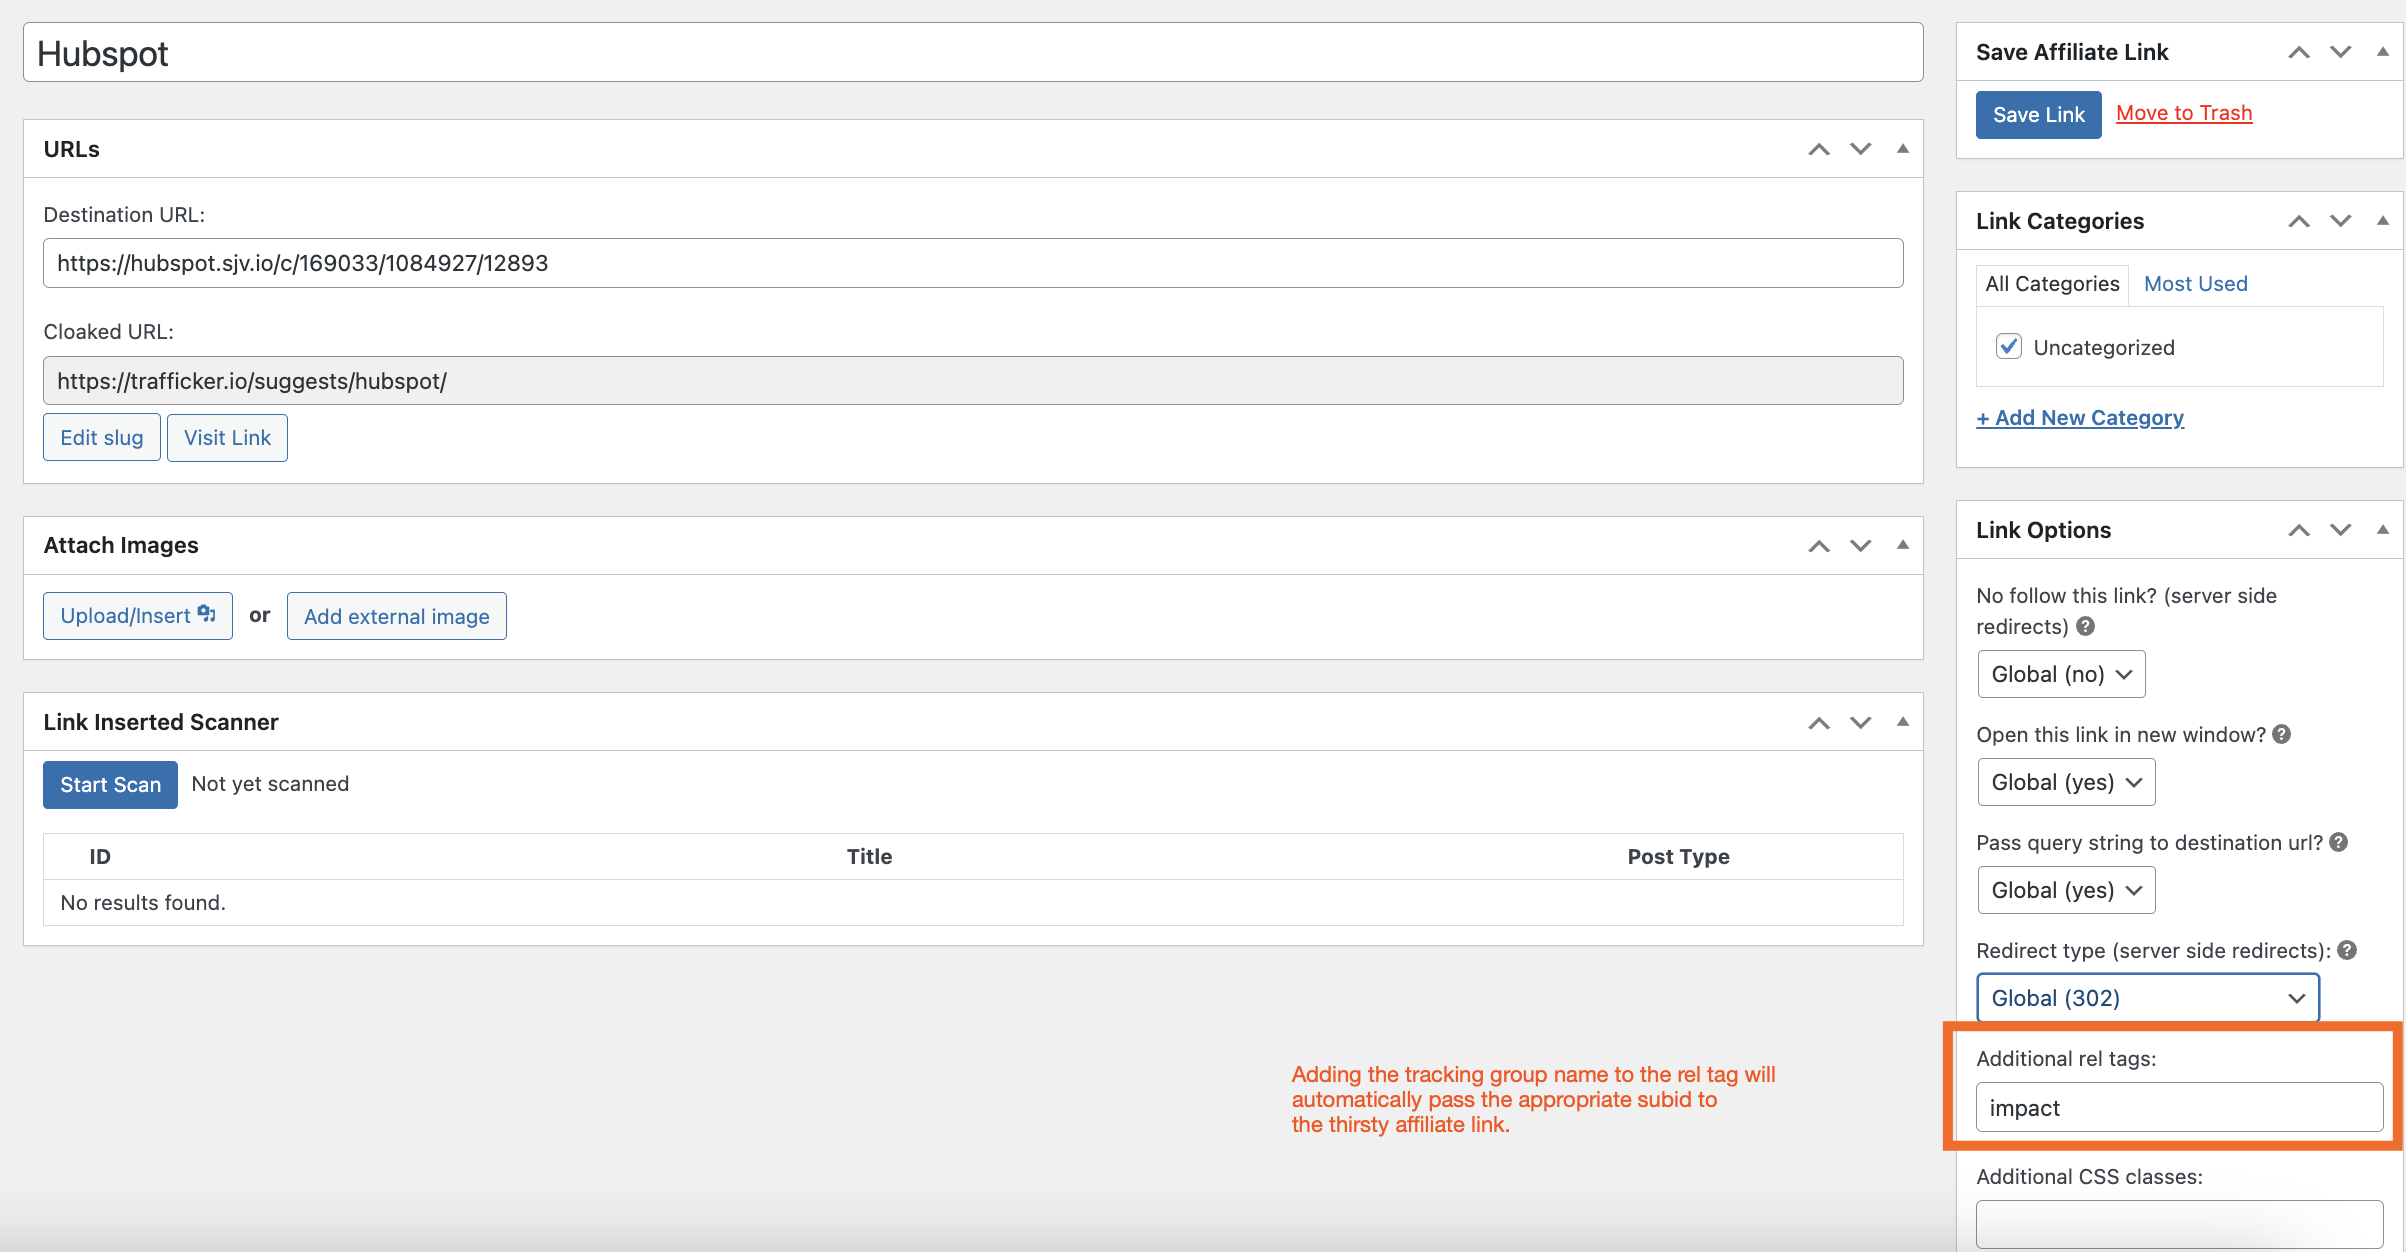Click the Post Type column header
2406x1252 pixels.
pyautogui.click(x=1678, y=857)
